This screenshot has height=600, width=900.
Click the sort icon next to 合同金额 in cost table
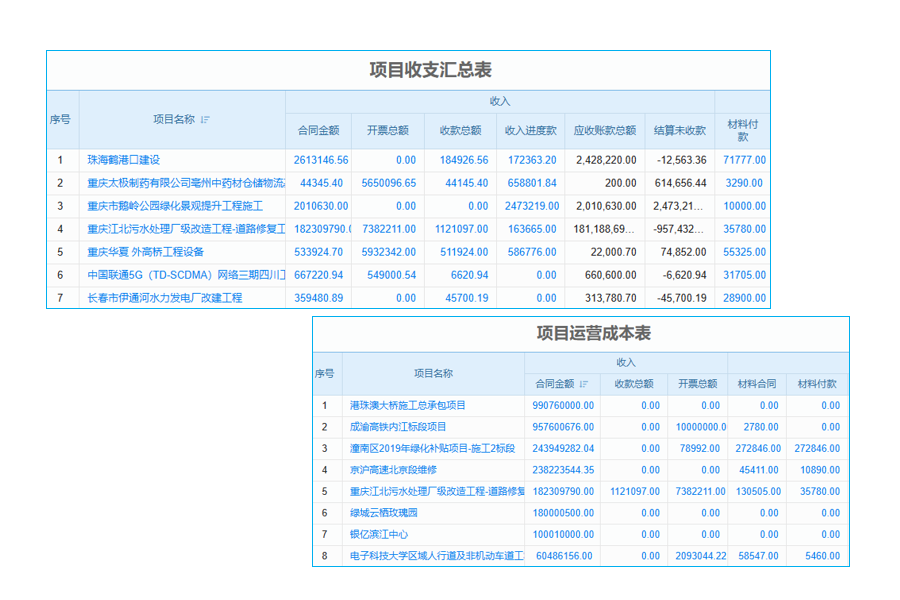(585, 383)
